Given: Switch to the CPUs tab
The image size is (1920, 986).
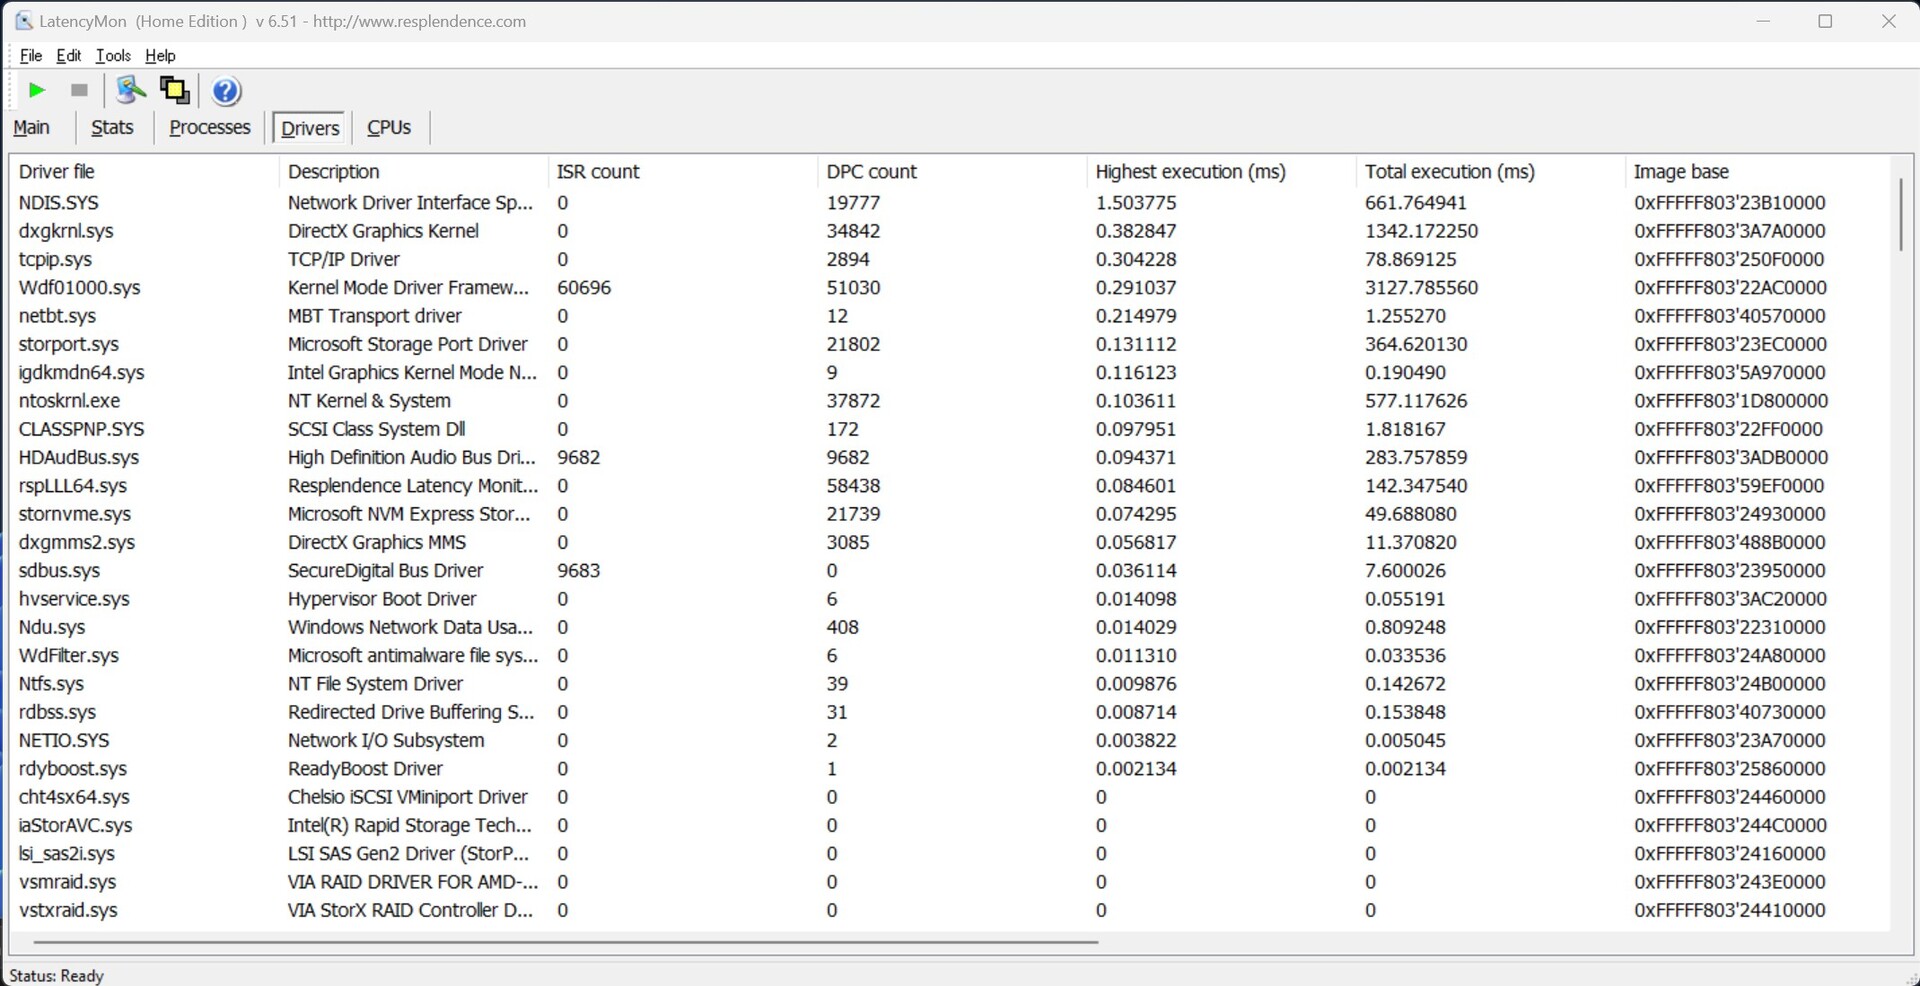Looking at the screenshot, I should click(x=389, y=127).
